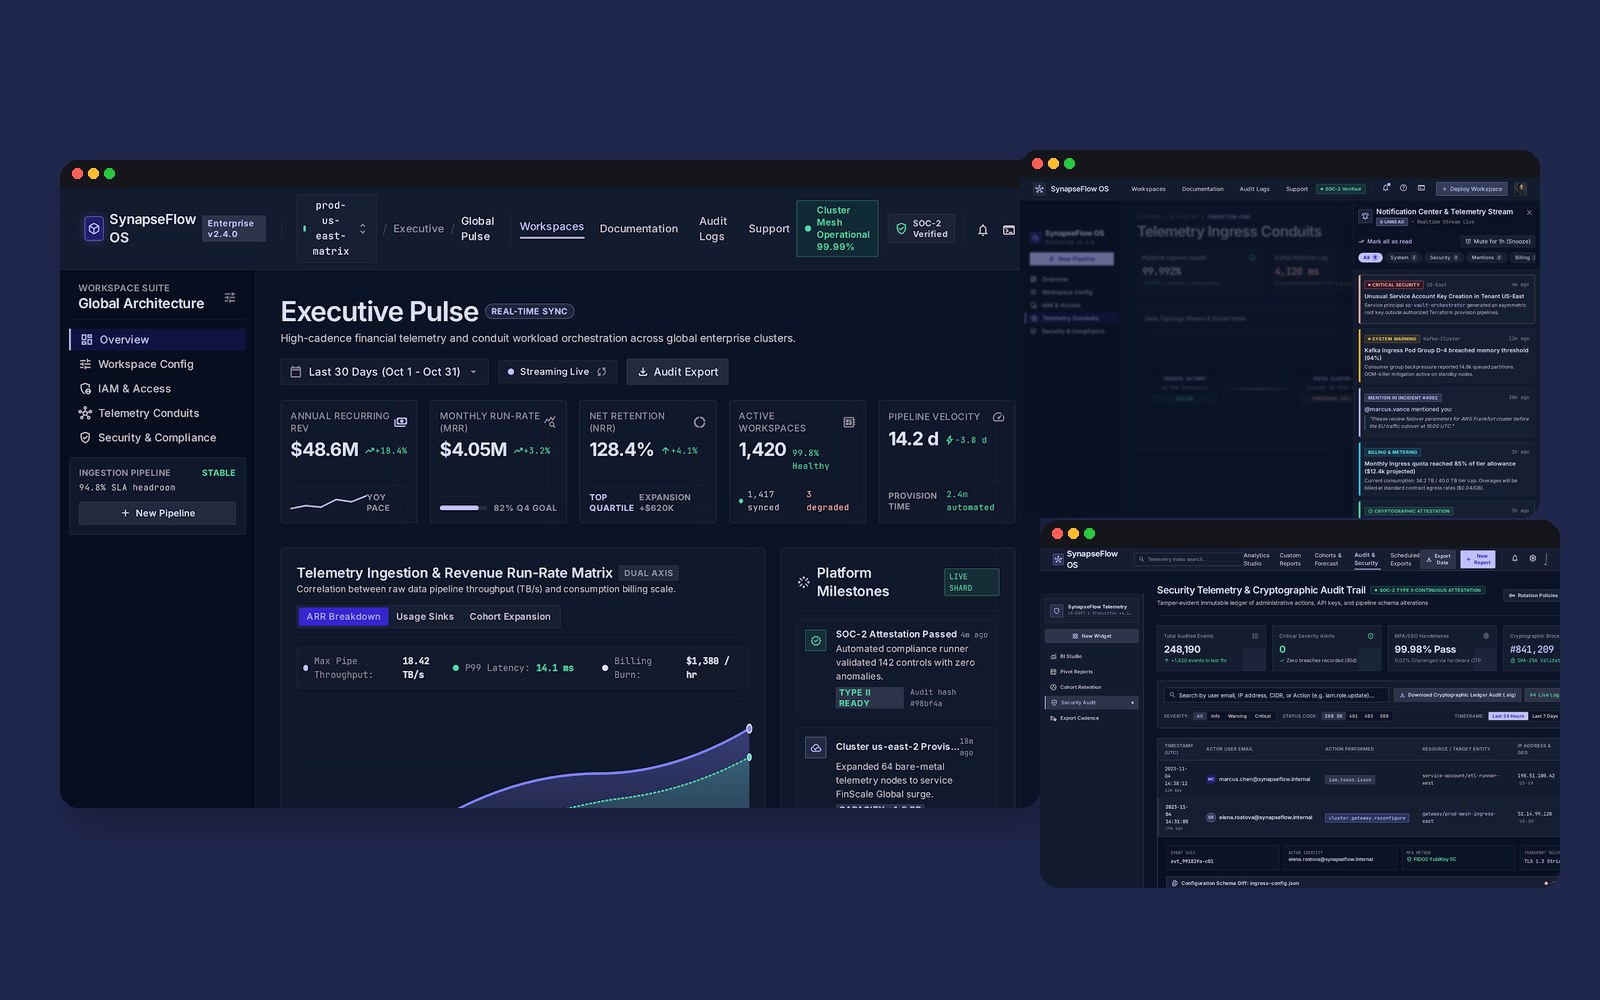
Task: Switch to the Usage Sinks tab
Action: coord(425,617)
